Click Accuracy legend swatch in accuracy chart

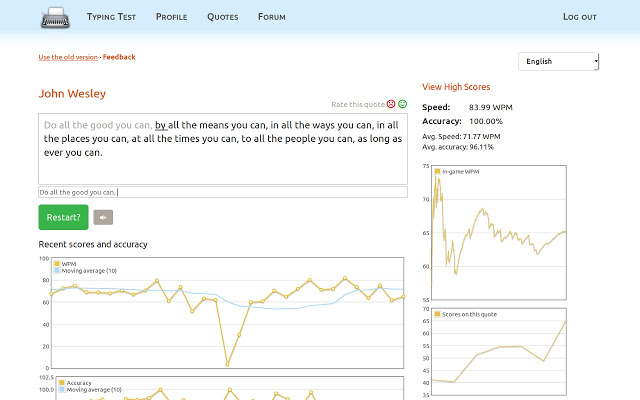[x=62, y=383]
